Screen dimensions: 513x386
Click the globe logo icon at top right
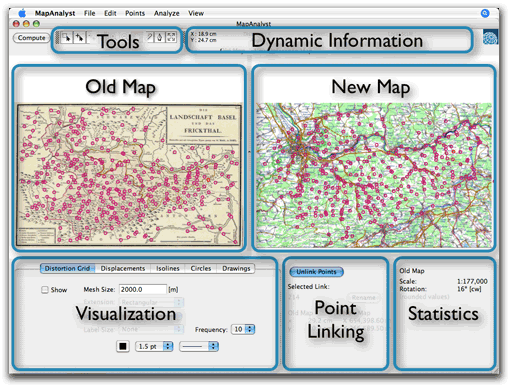point(490,37)
